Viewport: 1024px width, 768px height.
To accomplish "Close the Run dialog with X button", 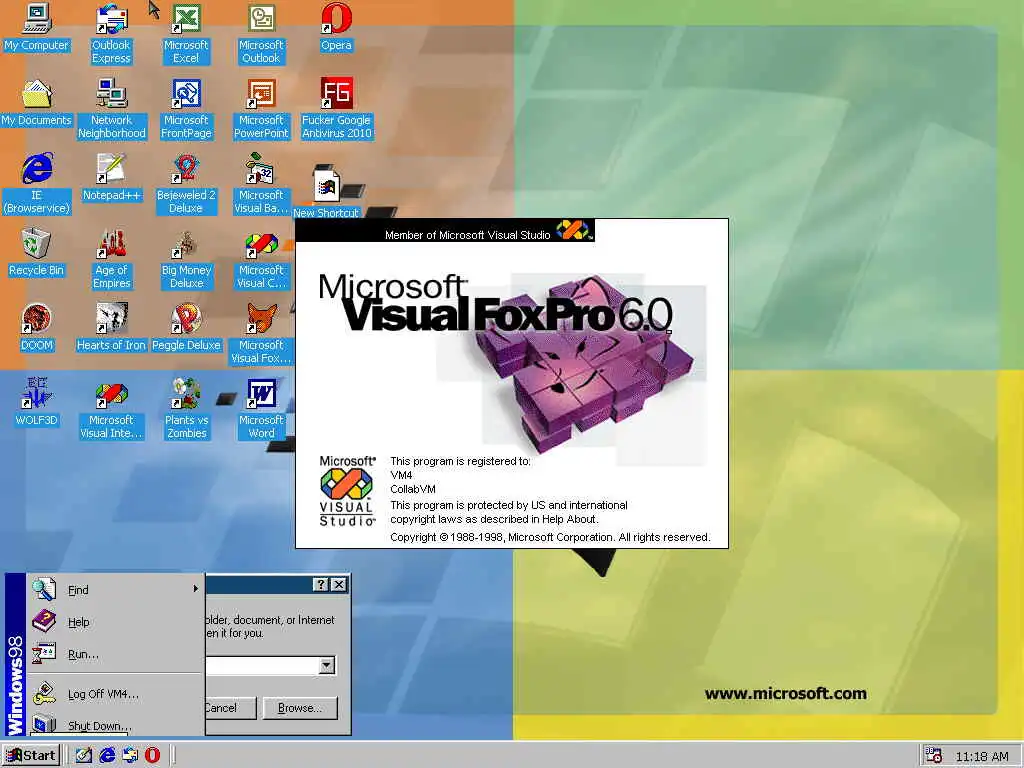I will click(x=339, y=584).
